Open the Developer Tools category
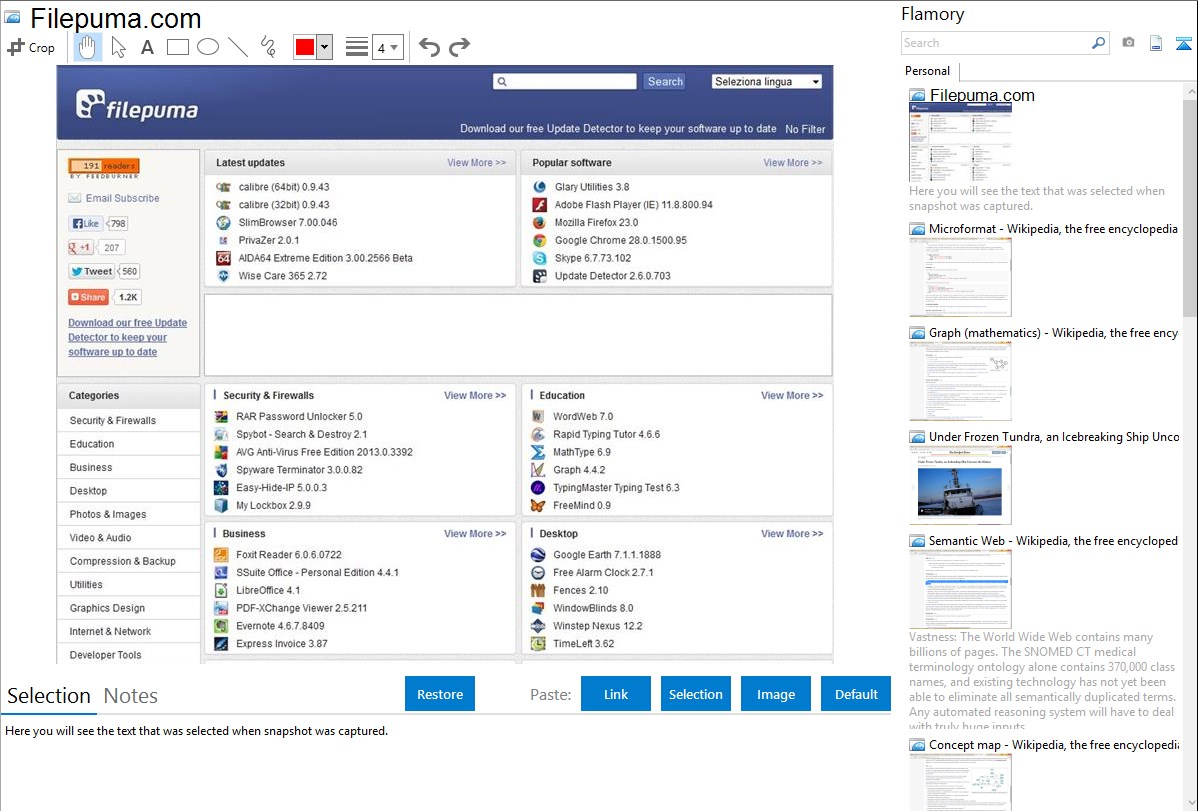 click(x=105, y=655)
